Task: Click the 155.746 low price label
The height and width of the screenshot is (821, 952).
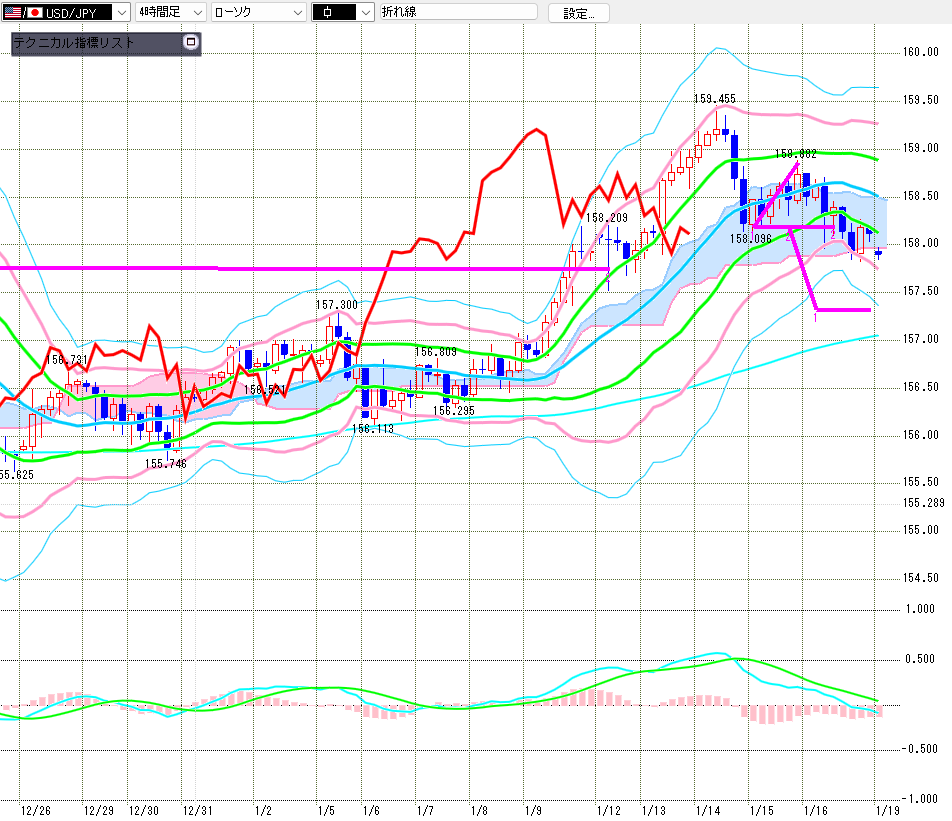Action: pyautogui.click(x=166, y=464)
